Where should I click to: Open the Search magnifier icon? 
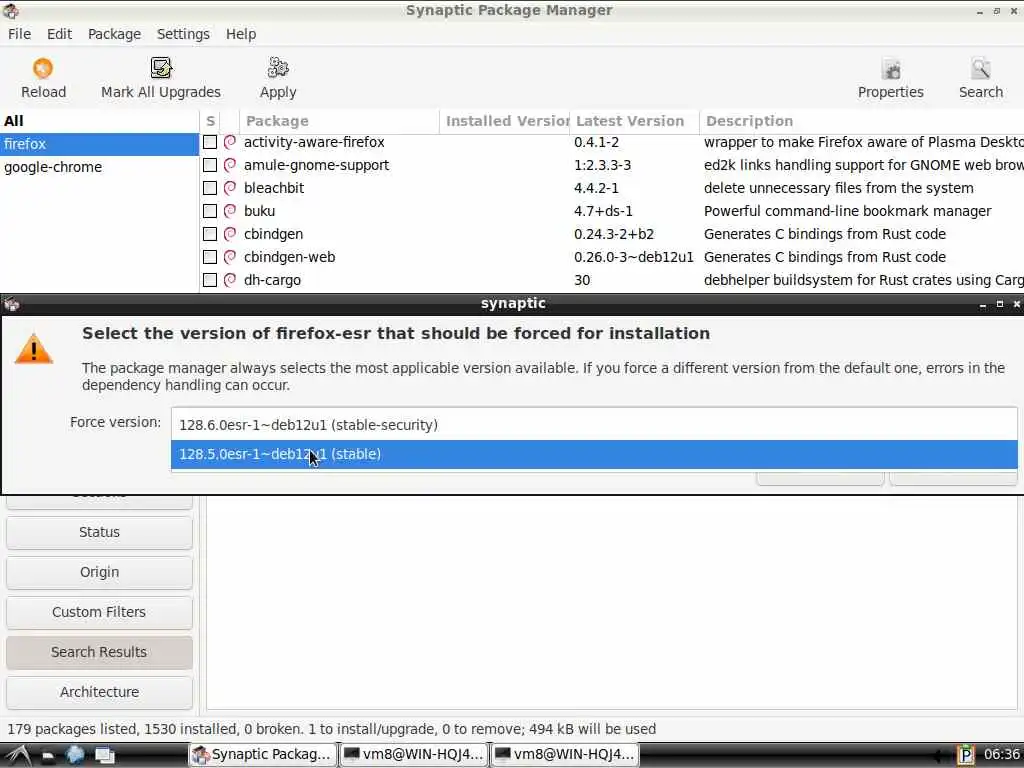[981, 69]
